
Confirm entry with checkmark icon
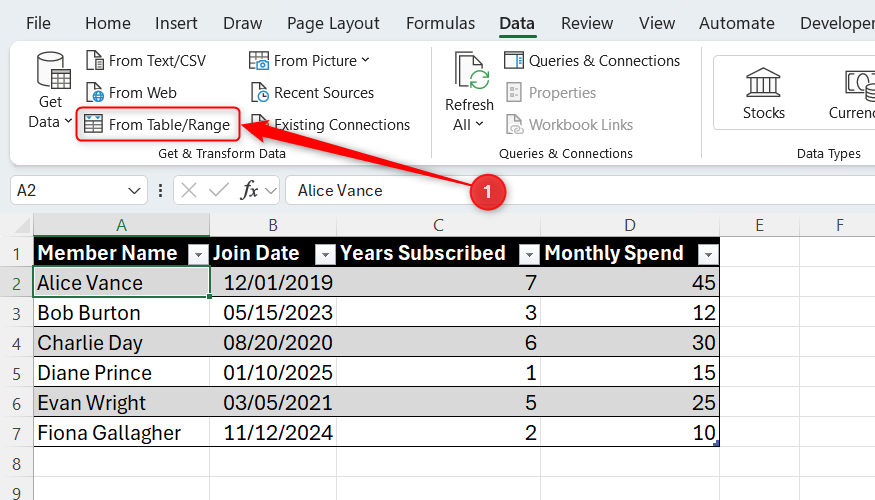[218, 191]
